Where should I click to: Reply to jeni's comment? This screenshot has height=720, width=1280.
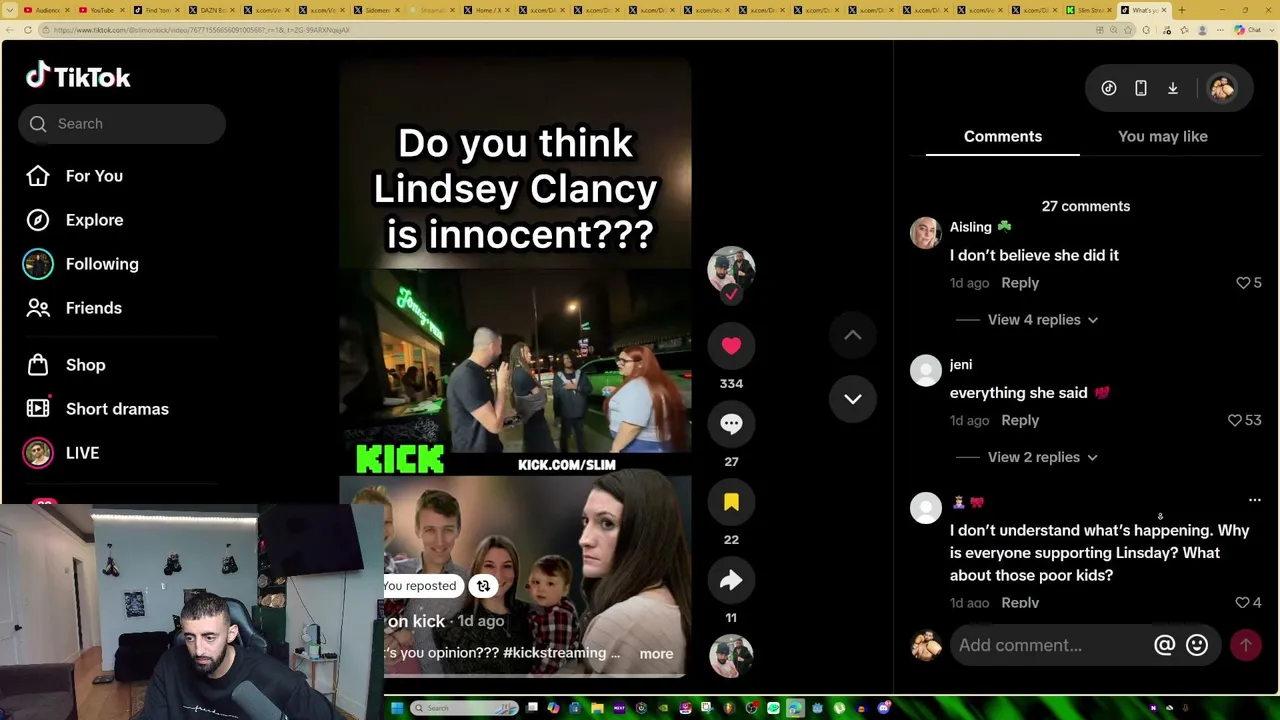coord(1020,421)
